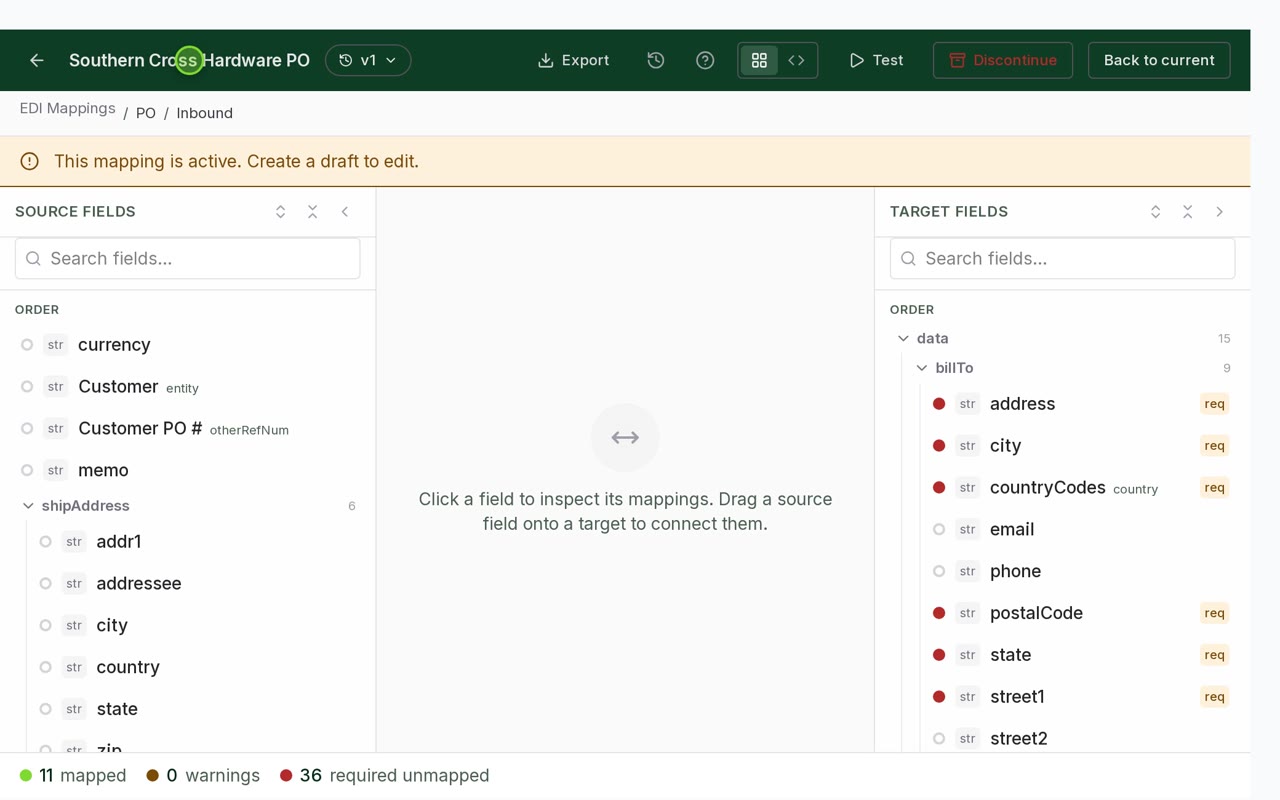Hide the Source Fields panel

point(345,212)
